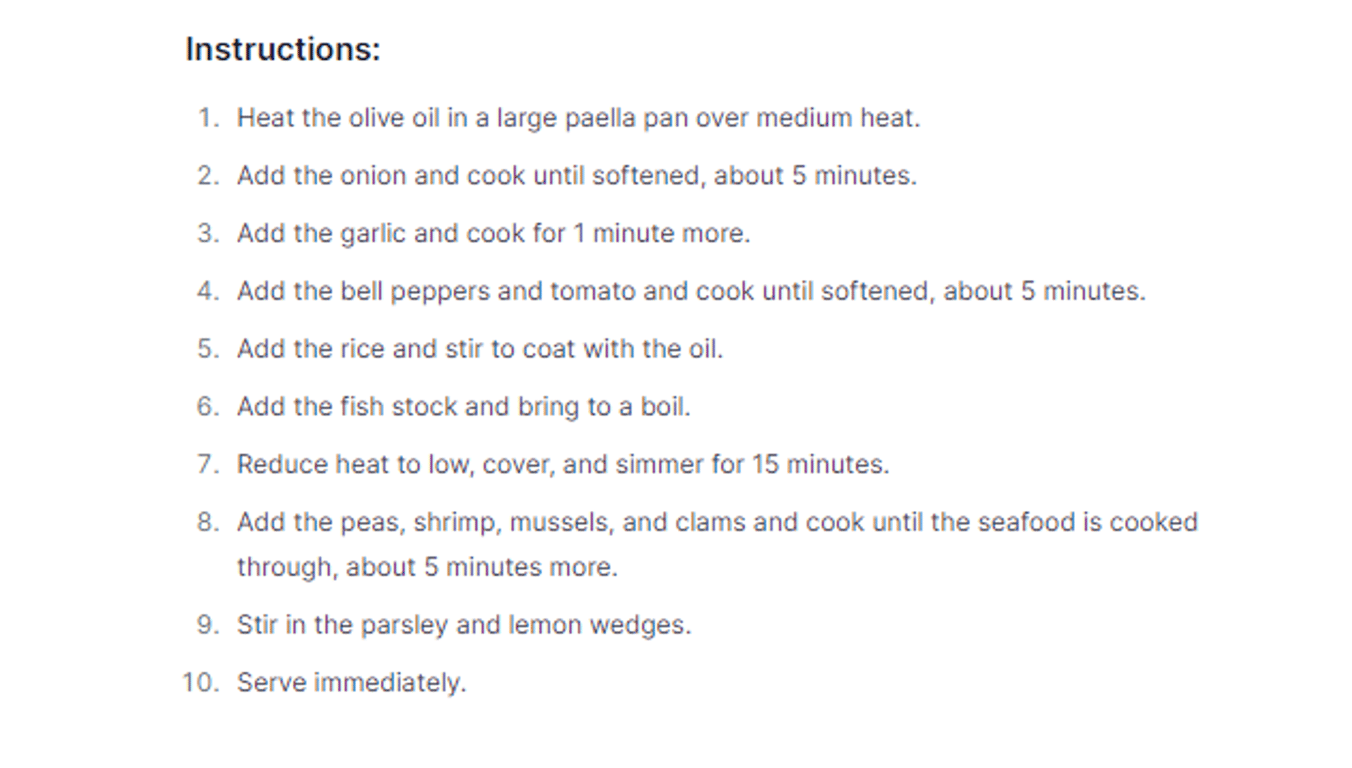Click the fish stock step
Viewport: 1352px width, 768px height.
click(463, 408)
